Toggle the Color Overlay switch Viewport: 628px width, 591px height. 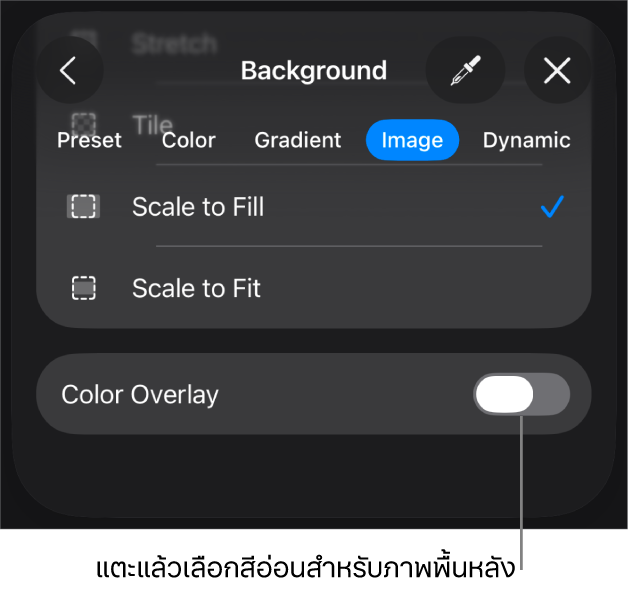(521, 395)
